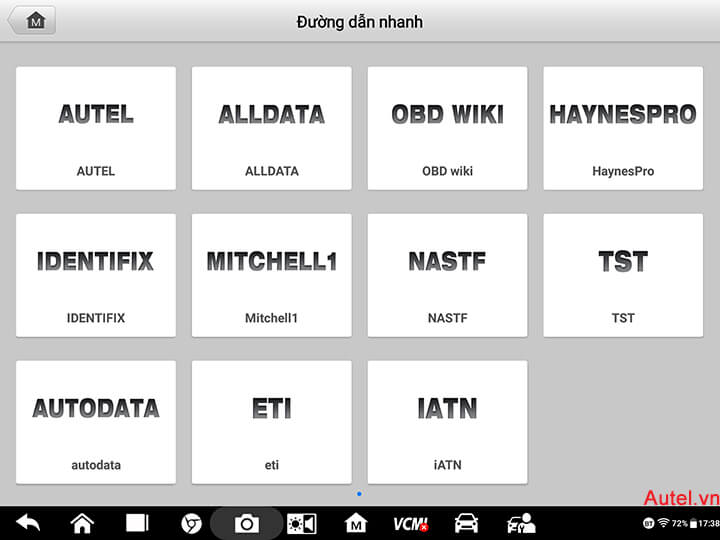Tap the blue page indicator dot
This screenshot has width=720, height=540.
[x=359, y=494]
